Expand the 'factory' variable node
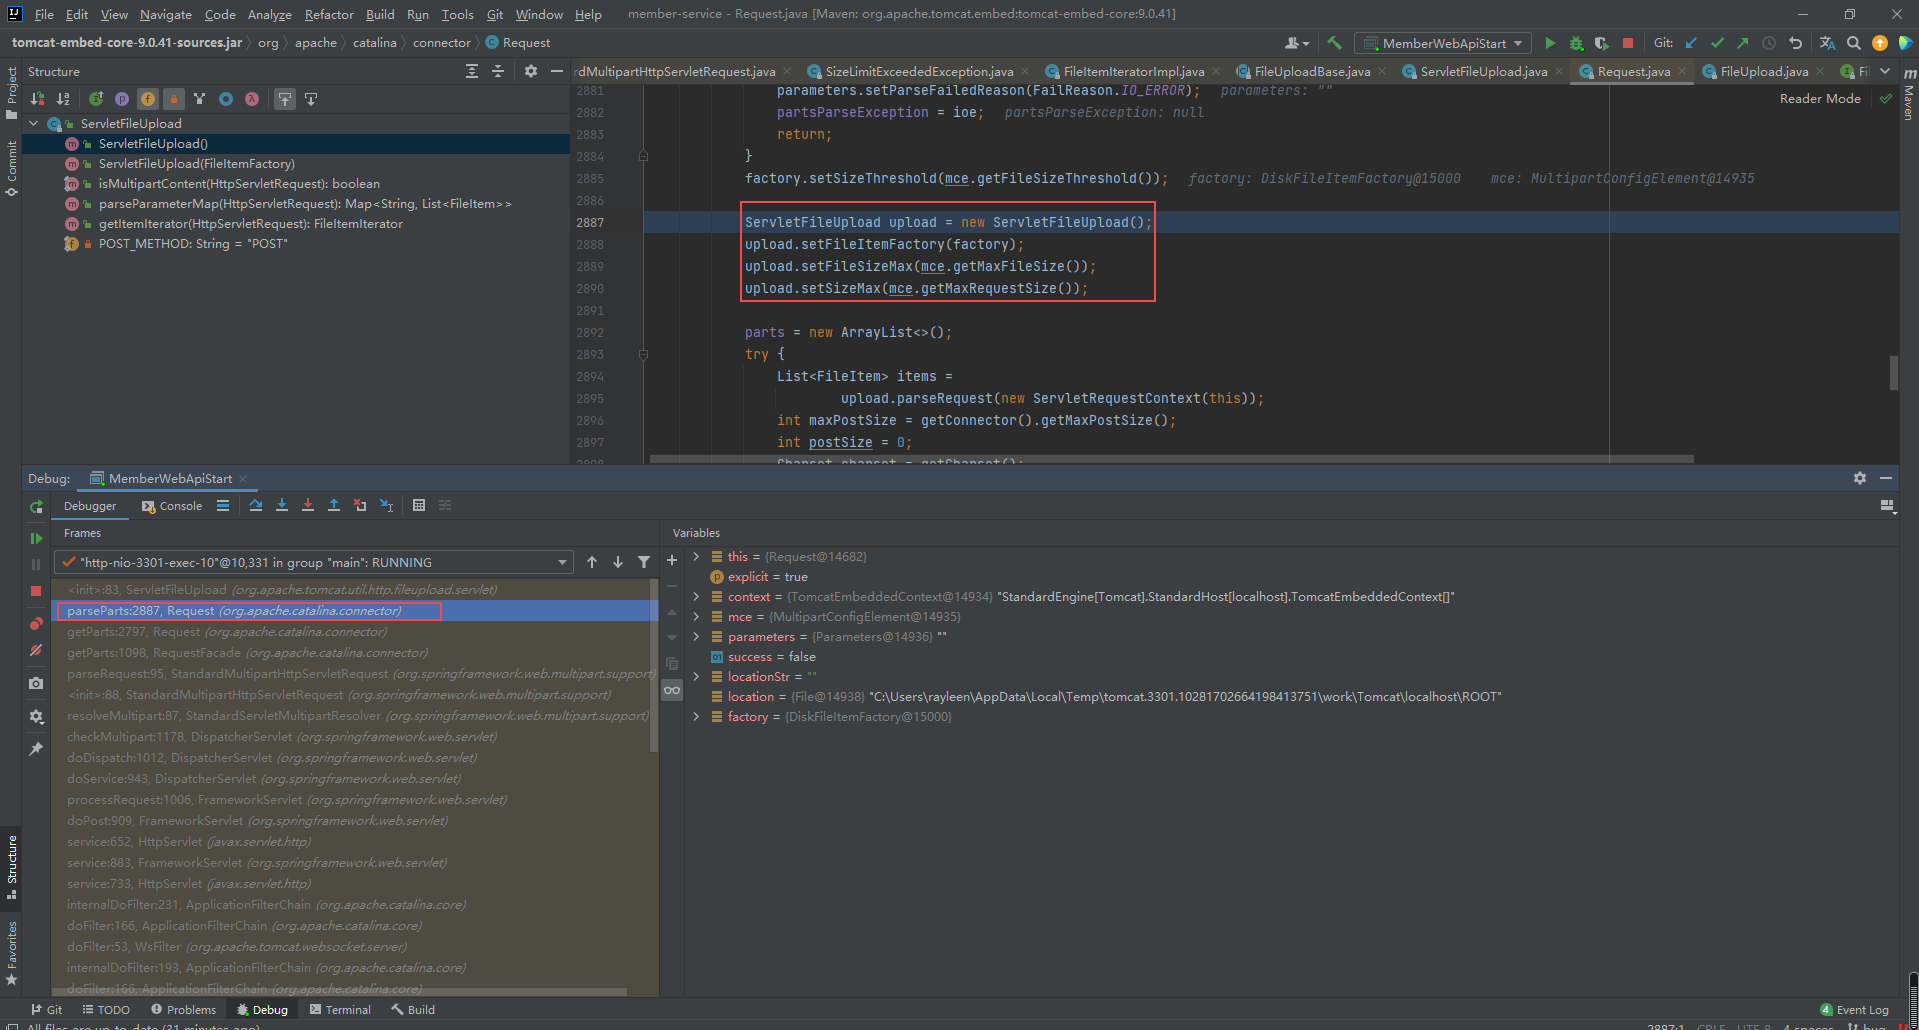Viewport: 1919px width, 1030px height. [696, 717]
